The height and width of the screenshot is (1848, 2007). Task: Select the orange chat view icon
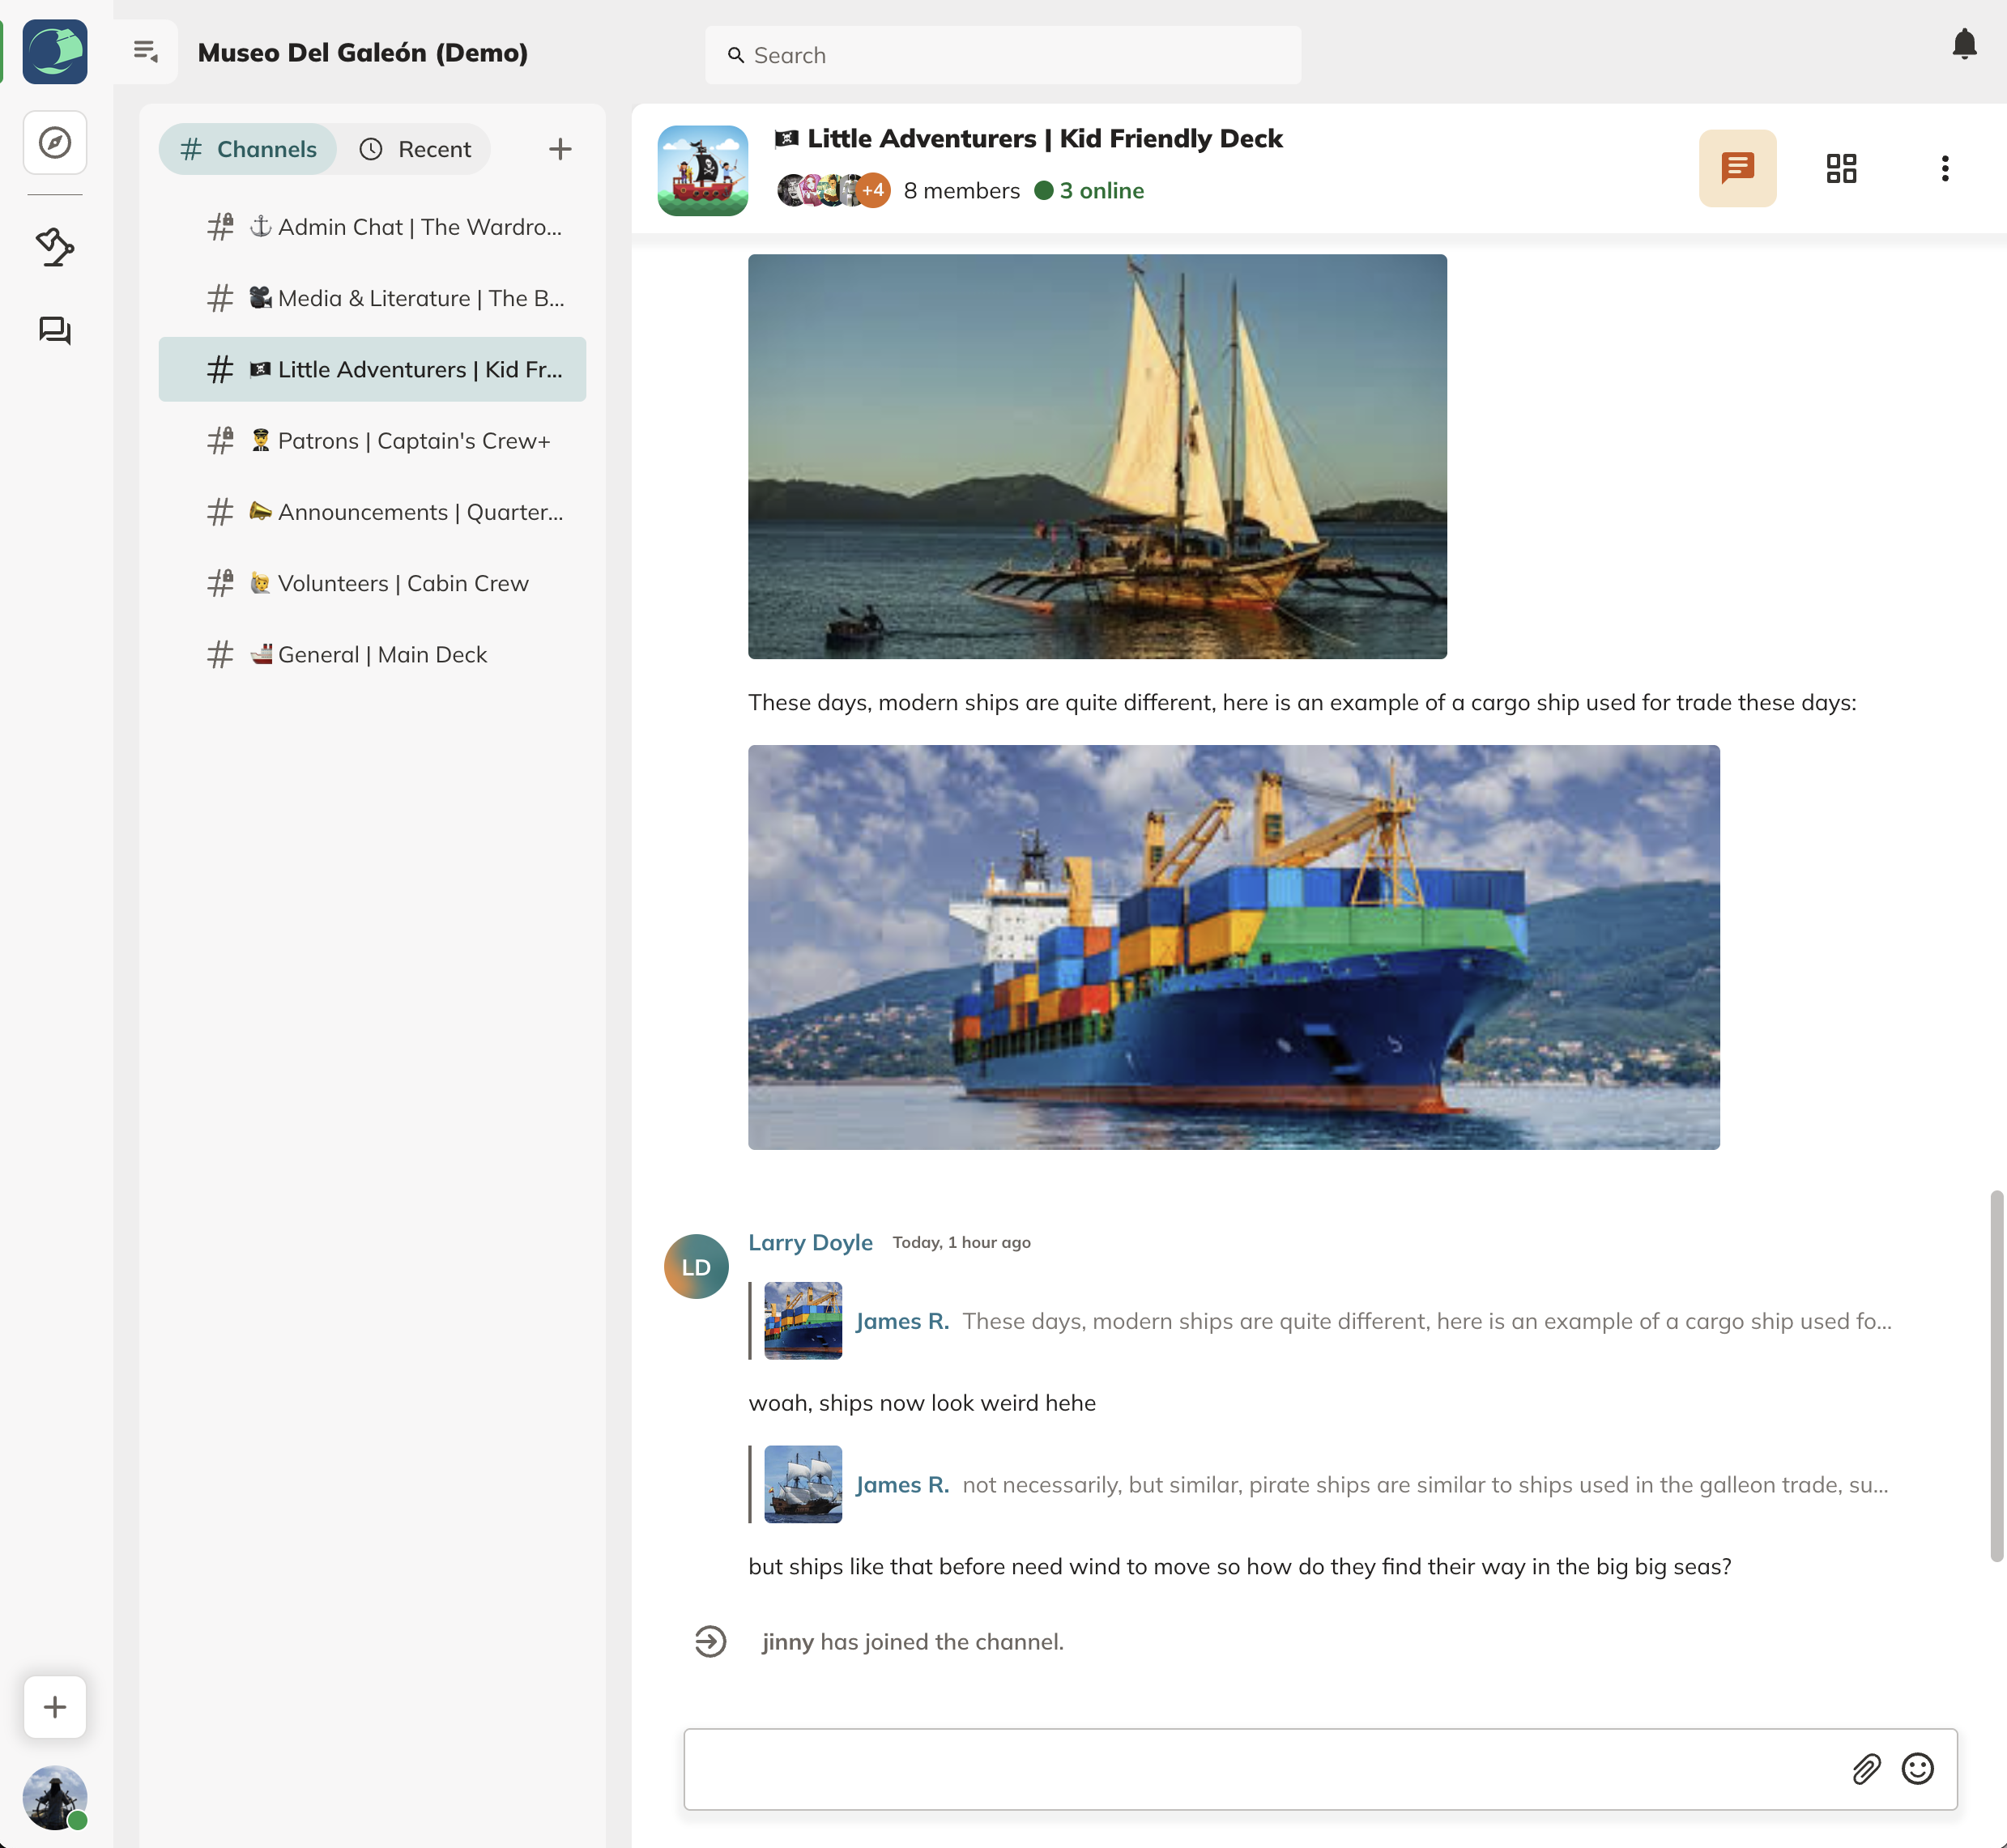pos(1736,168)
